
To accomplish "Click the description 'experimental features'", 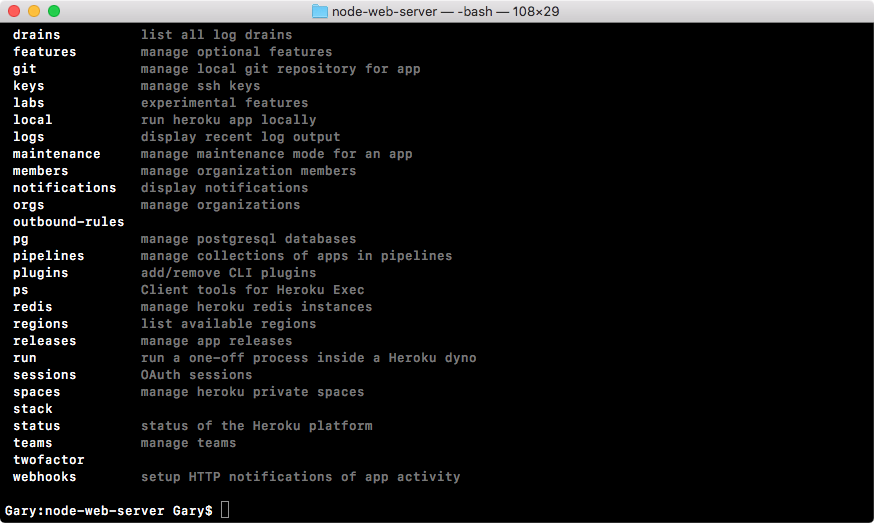I will click(224, 103).
